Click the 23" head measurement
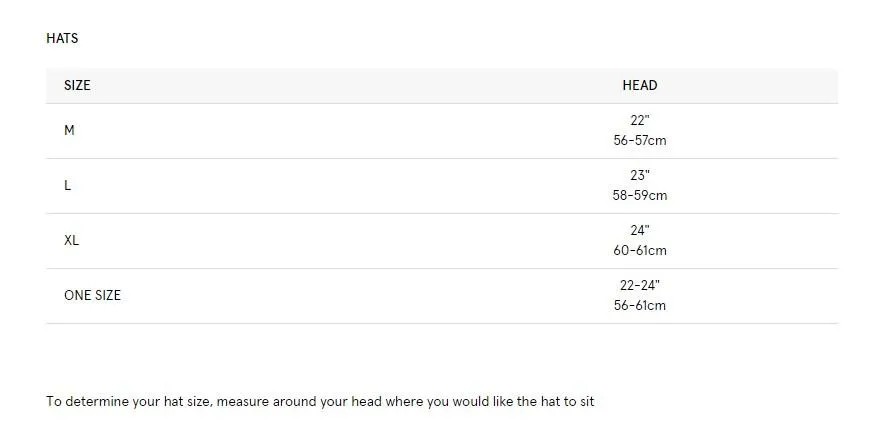Image resolution: width=871 pixels, height=429 pixels. pyautogui.click(x=639, y=175)
